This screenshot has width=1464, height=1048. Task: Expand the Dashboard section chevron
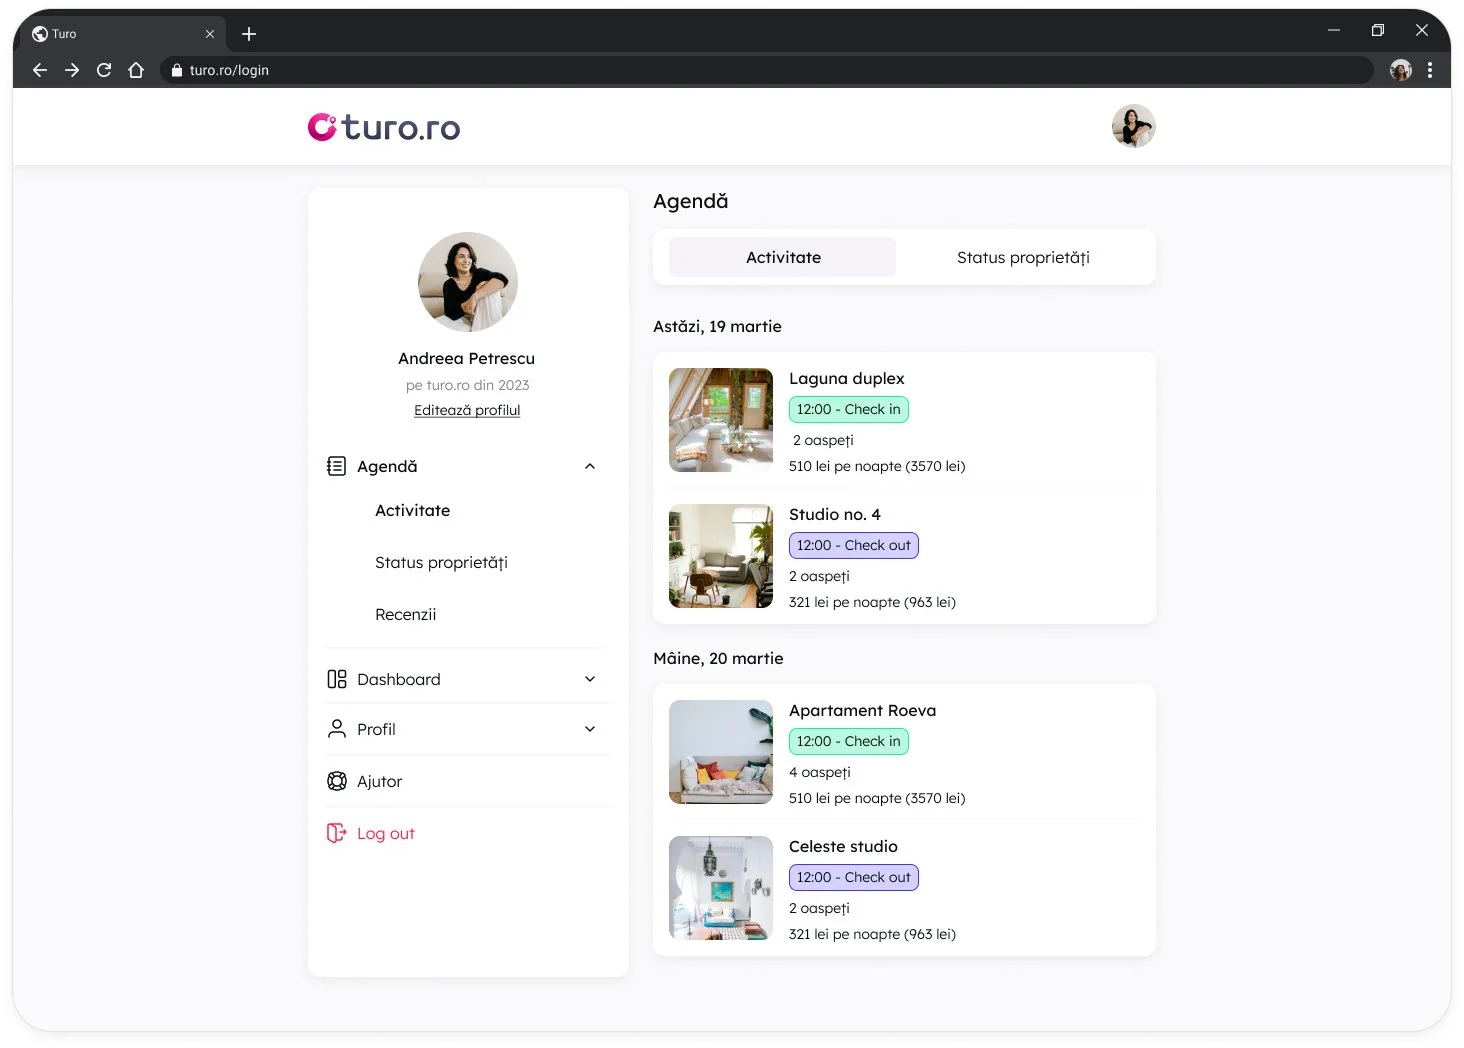click(x=590, y=679)
